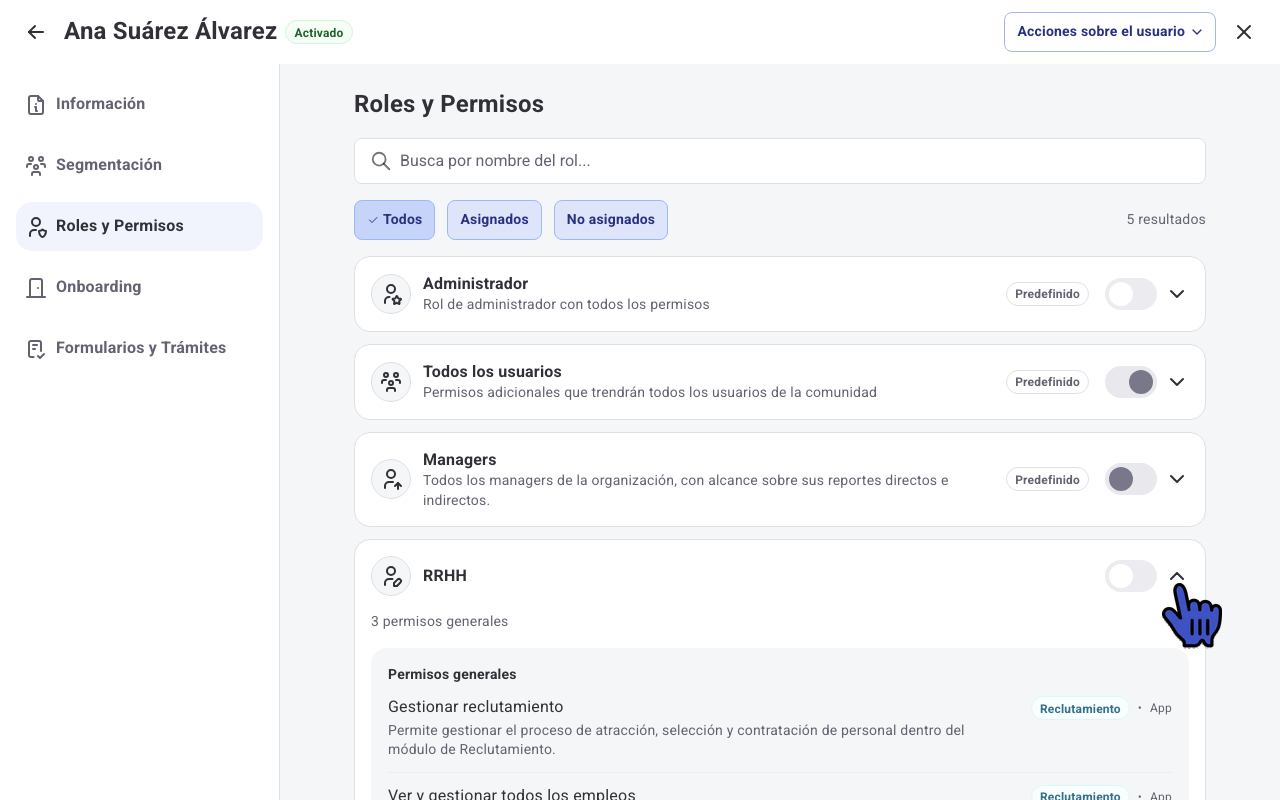Toggle the Administrador role switch
The height and width of the screenshot is (800, 1280).
(1131, 294)
